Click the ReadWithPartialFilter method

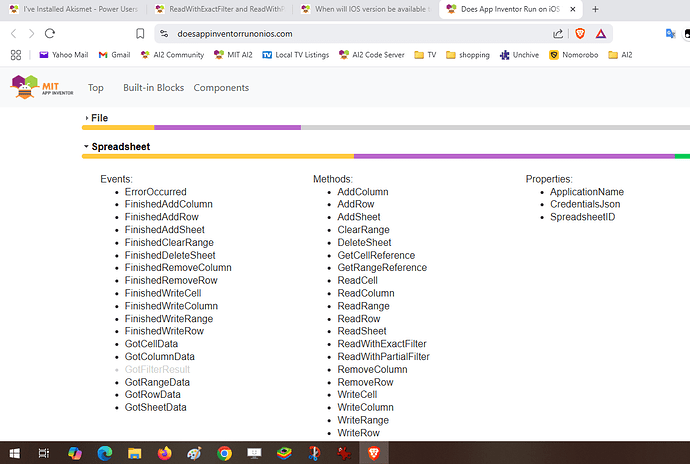click(x=383, y=357)
